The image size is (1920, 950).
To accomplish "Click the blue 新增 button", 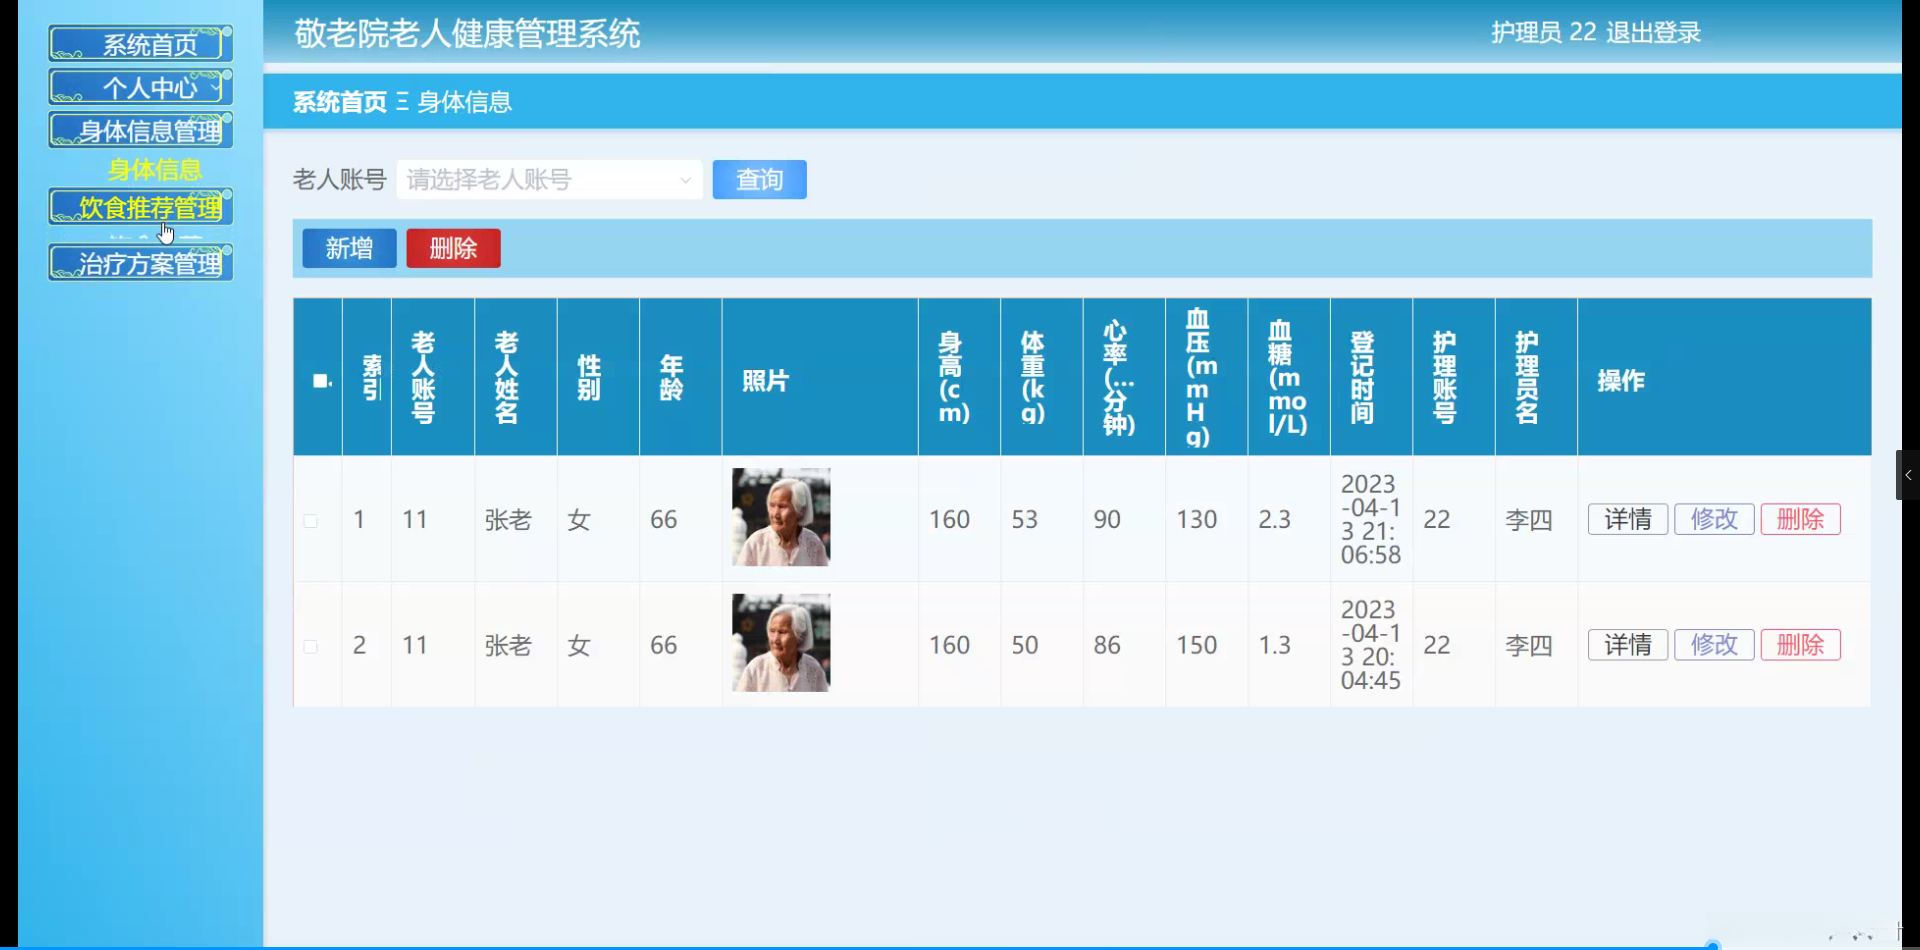I will pyautogui.click(x=349, y=248).
